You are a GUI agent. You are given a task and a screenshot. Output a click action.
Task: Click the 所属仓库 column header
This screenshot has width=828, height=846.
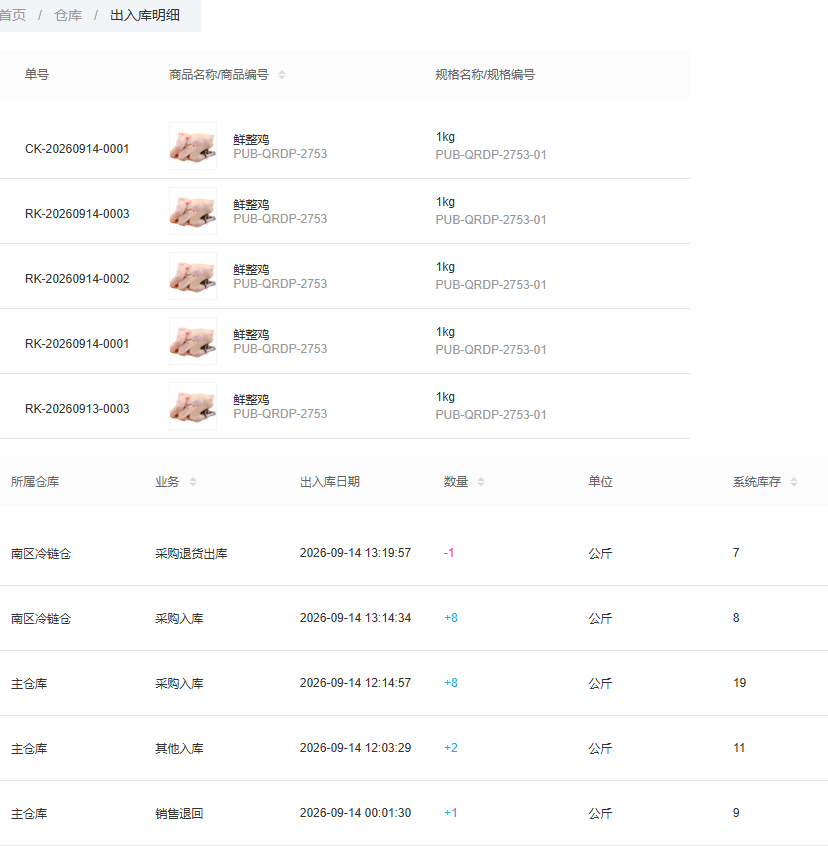[x=35, y=482]
